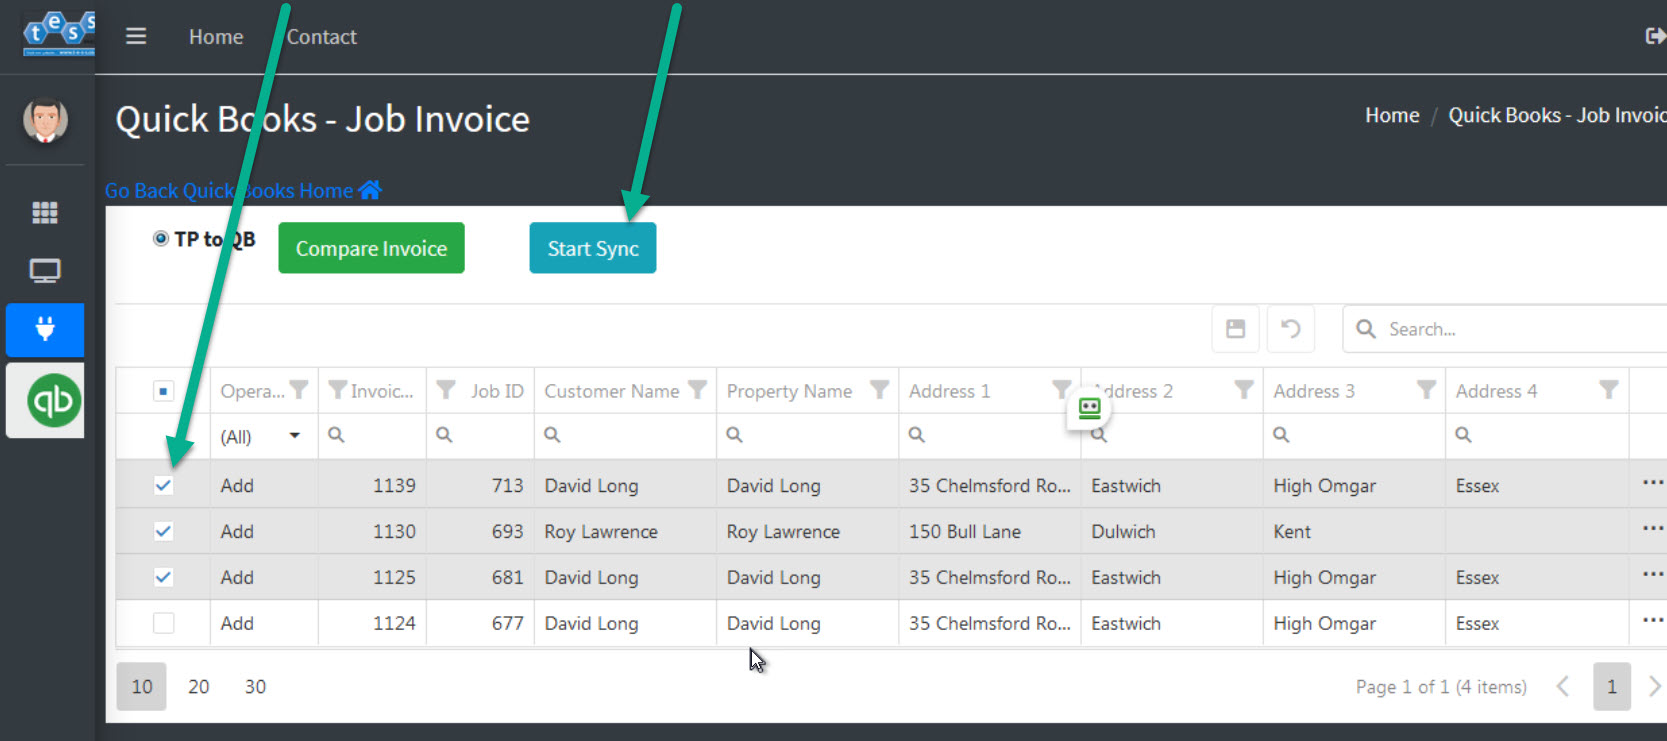The width and height of the screenshot is (1667, 741).
Task: Open more options for invoice 1139 row
Action: tap(1652, 483)
